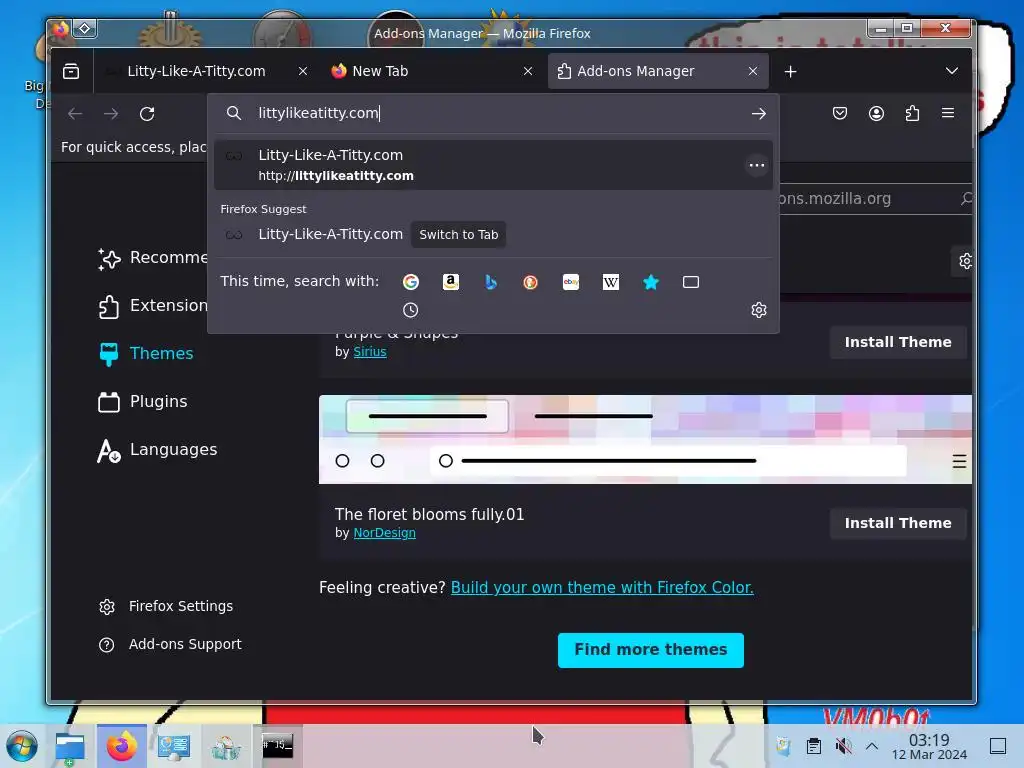The height and width of the screenshot is (768, 1024).
Task: Click the Go arrow in the address bar
Action: (758, 114)
